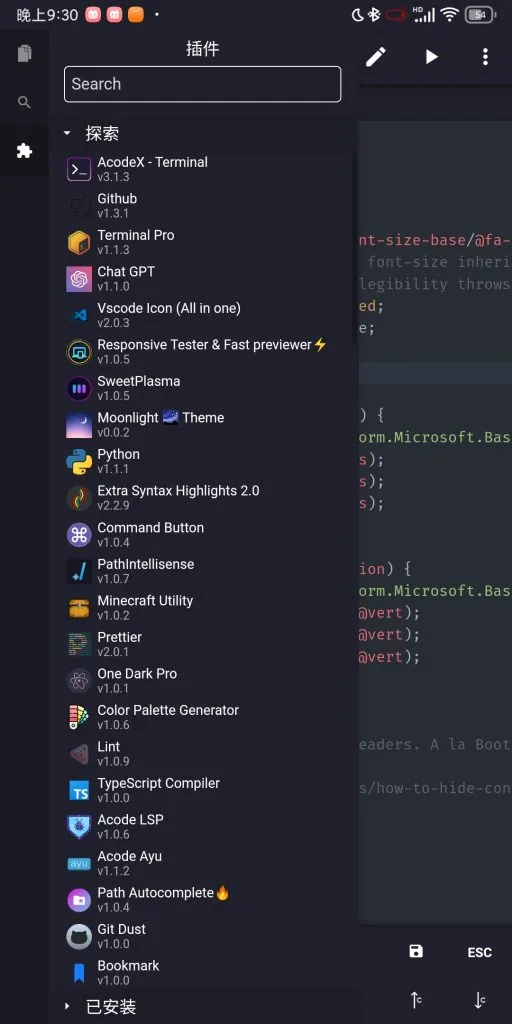Open the Prettier plugin entry

pyautogui.click(x=204, y=644)
